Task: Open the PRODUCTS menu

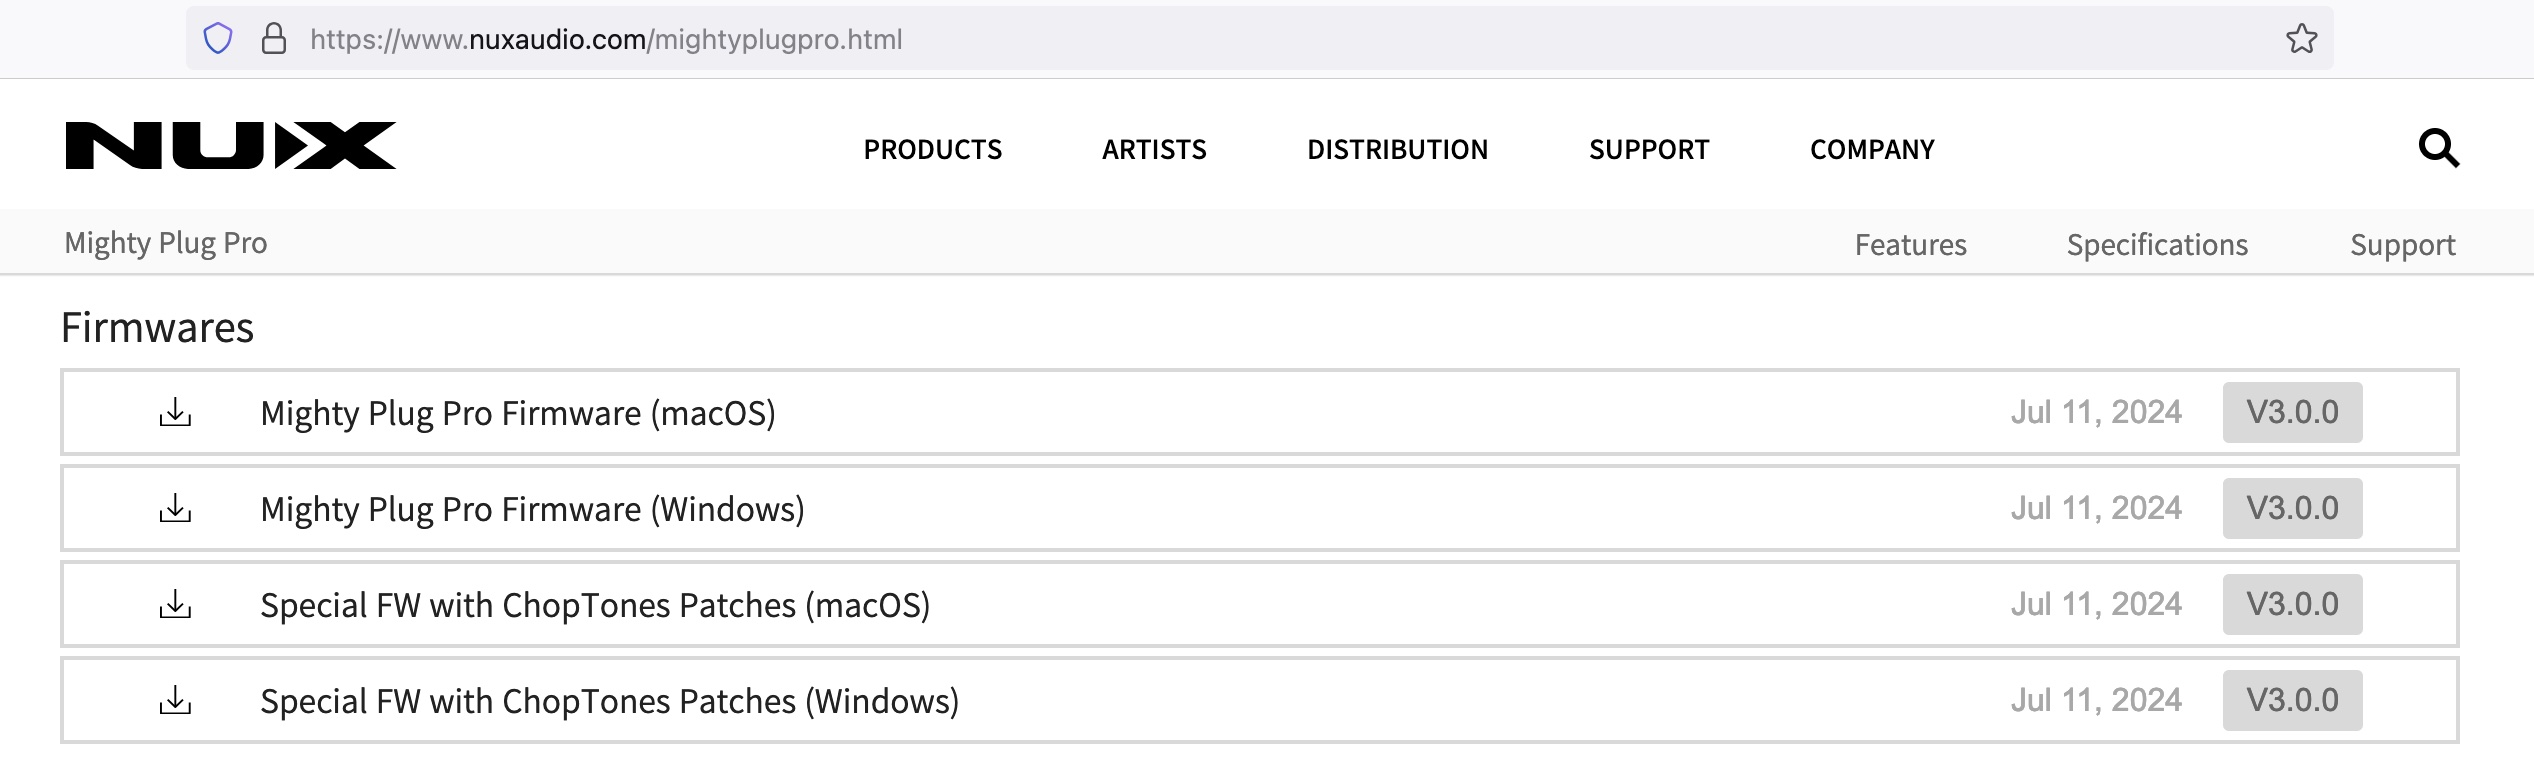Action: point(932,150)
